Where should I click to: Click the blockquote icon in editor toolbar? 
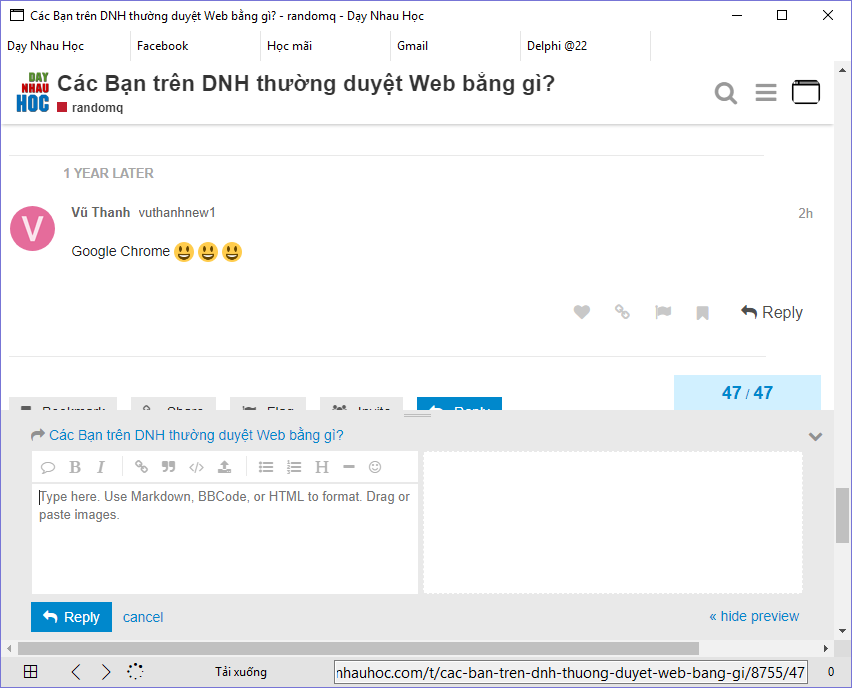click(169, 467)
